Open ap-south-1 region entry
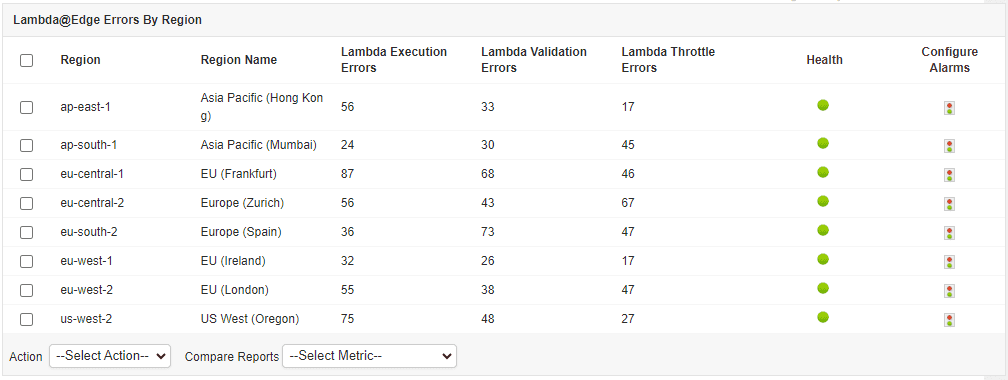 (x=89, y=145)
